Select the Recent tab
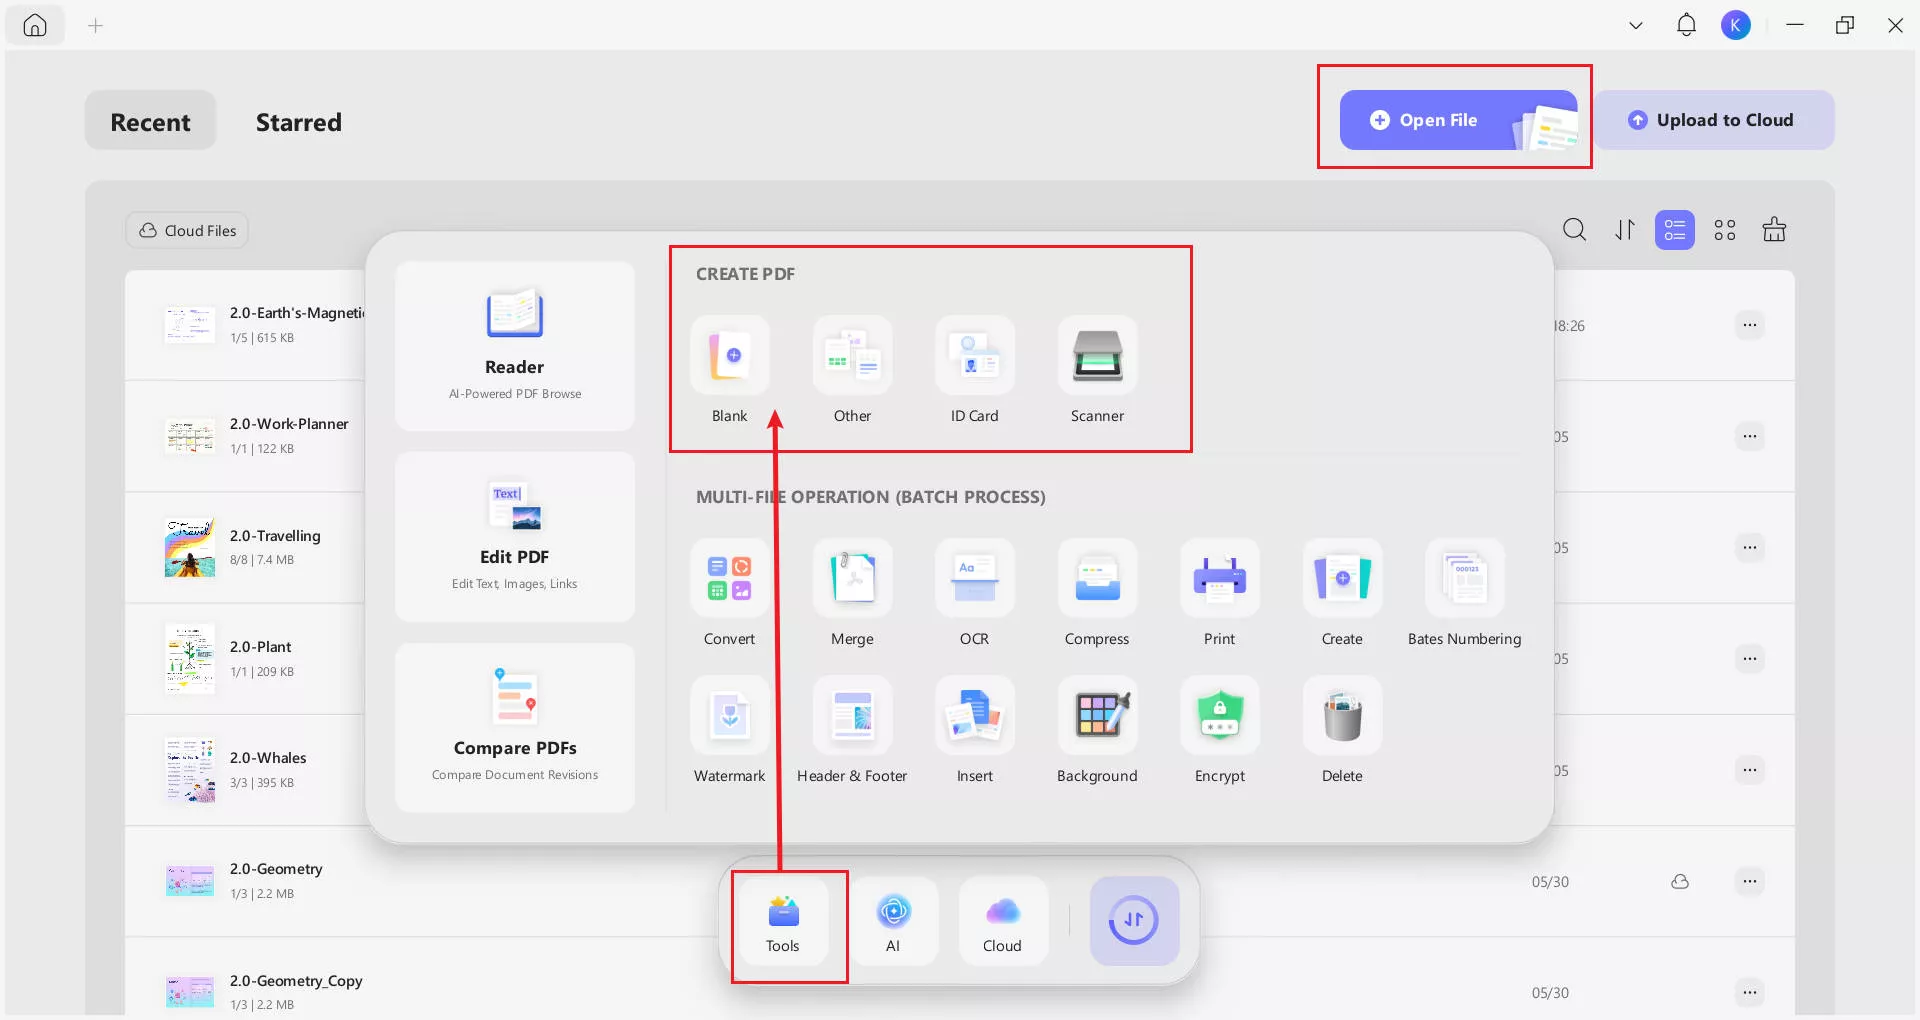Viewport: 1920px width, 1020px height. (x=150, y=122)
